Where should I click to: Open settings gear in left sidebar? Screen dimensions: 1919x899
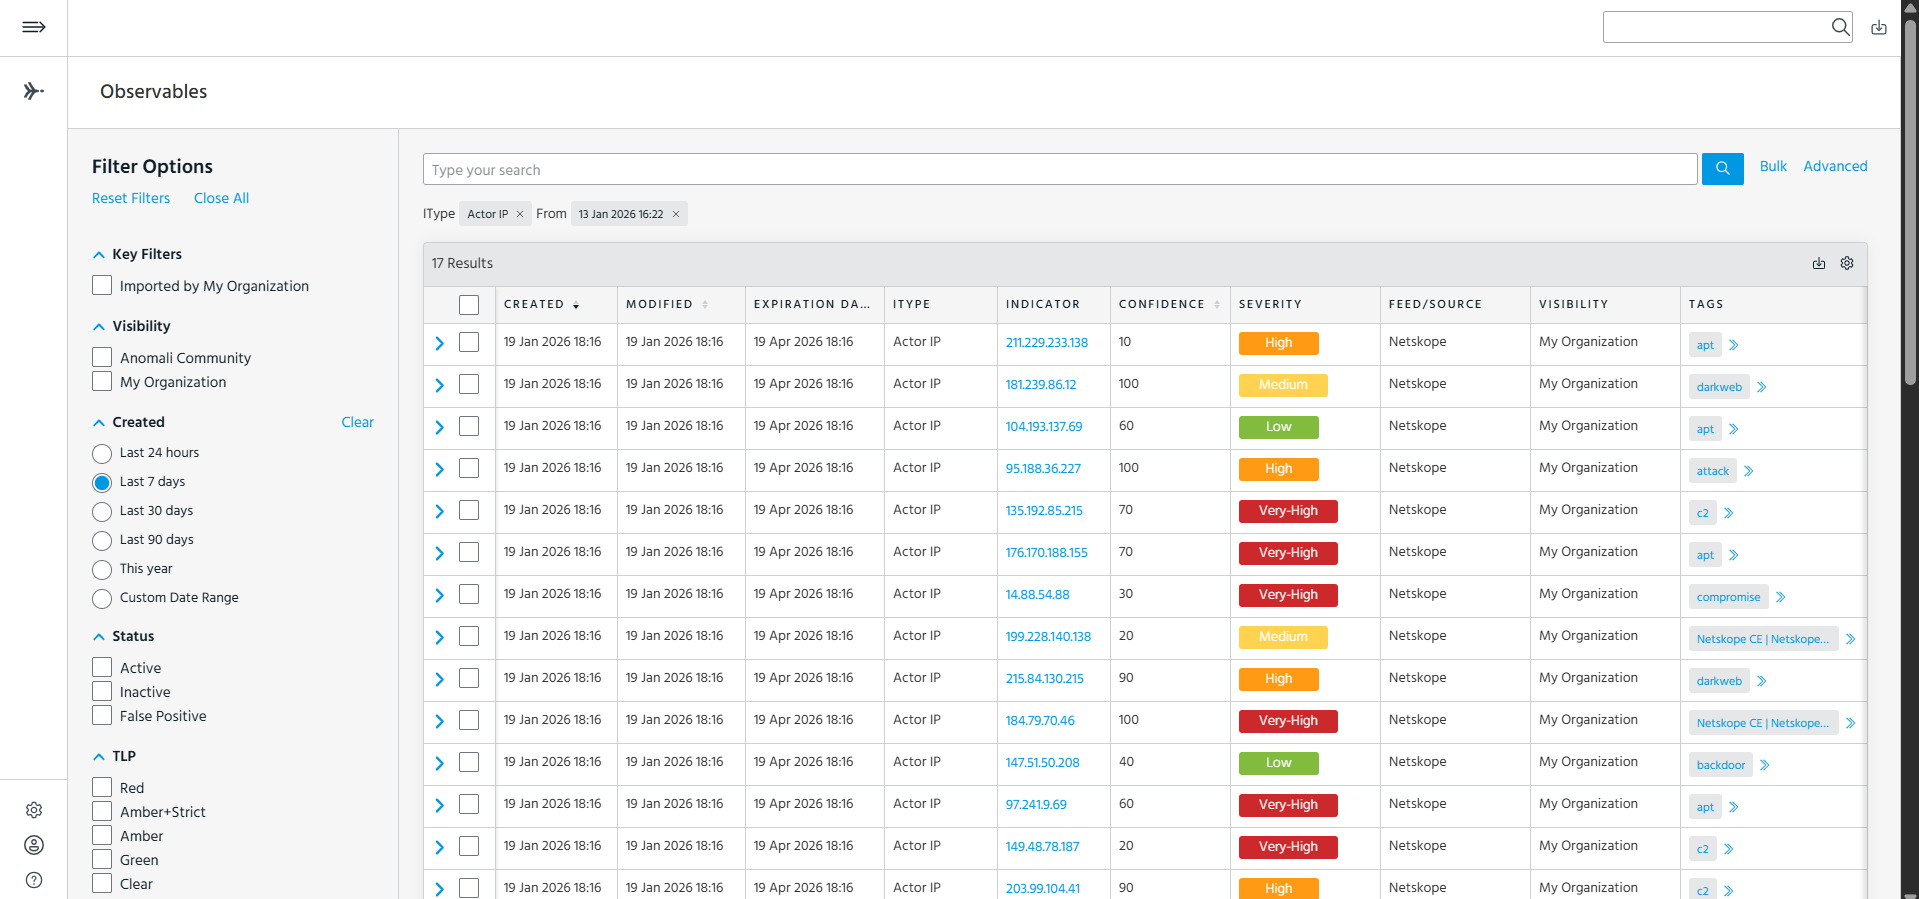click(x=34, y=810)
